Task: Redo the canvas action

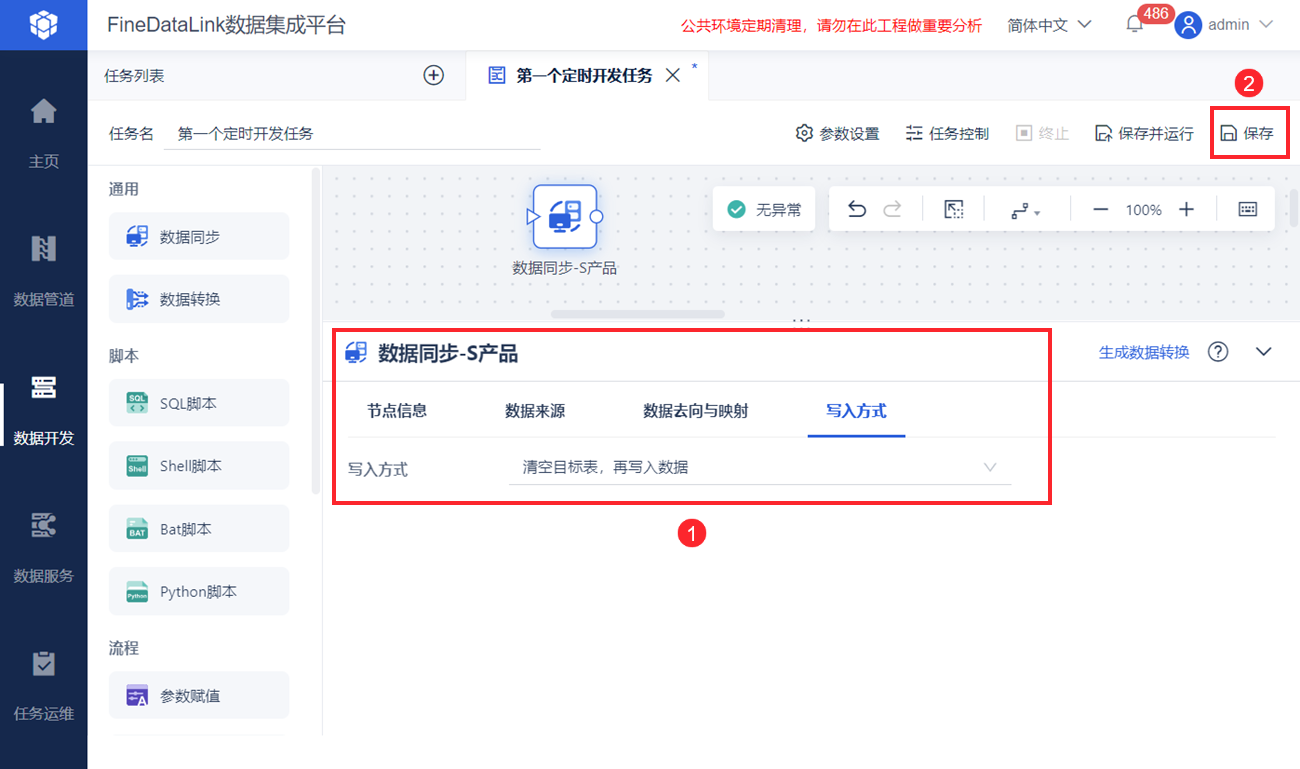Action: [x=892, y=209]
